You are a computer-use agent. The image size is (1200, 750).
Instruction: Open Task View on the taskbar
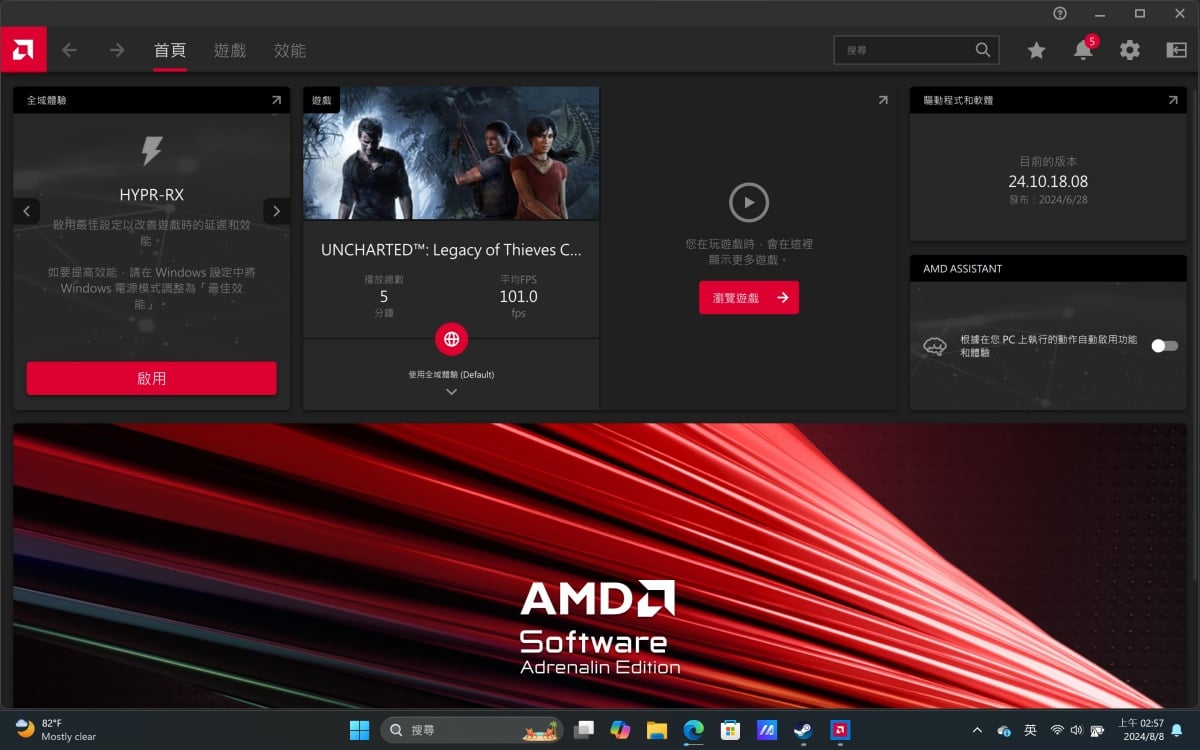click(584, 730)
